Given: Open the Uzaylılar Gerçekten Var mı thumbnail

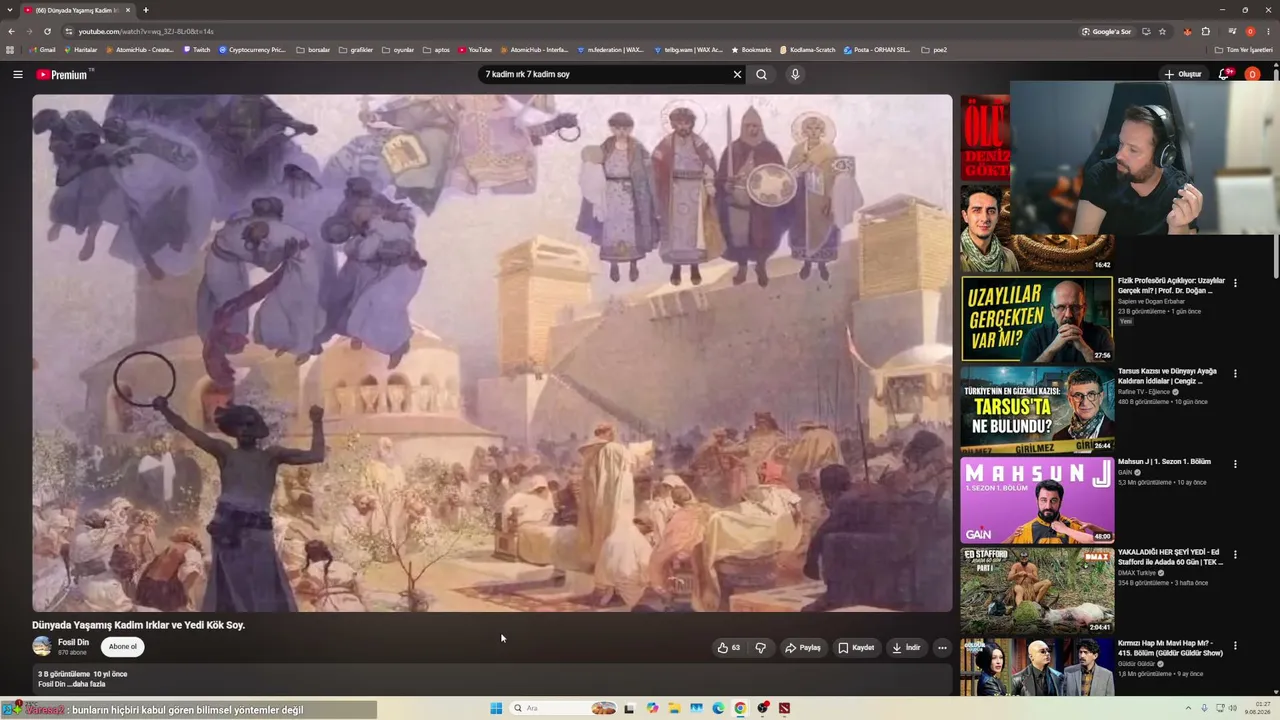Looking at the screenshot, I should click(1037, 319).
